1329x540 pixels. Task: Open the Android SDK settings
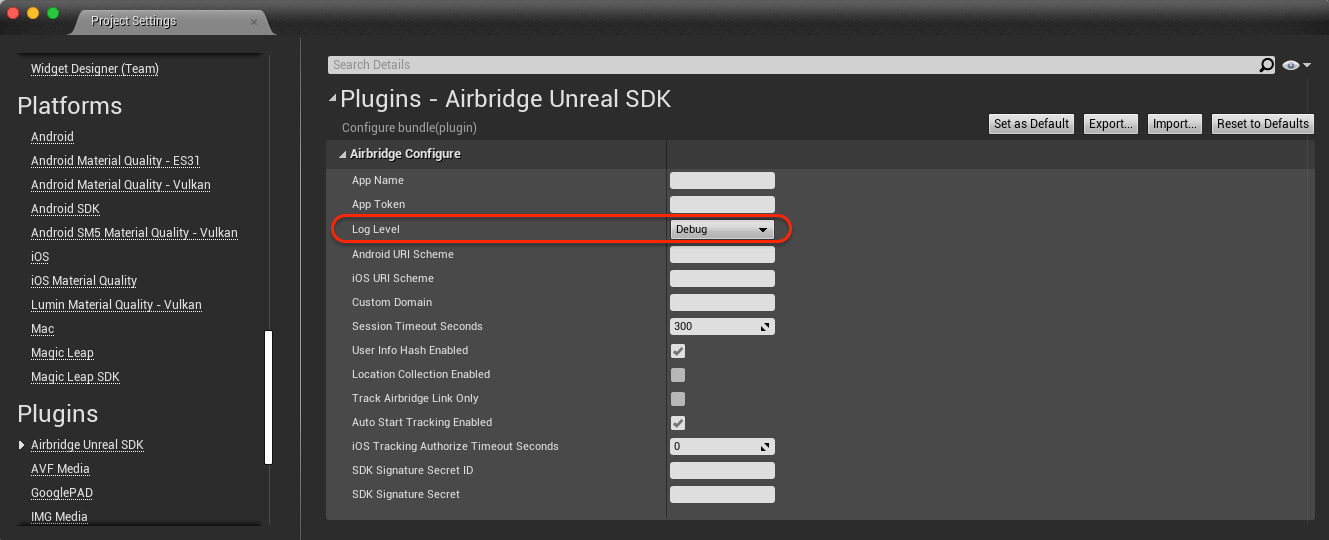(65, 209)
